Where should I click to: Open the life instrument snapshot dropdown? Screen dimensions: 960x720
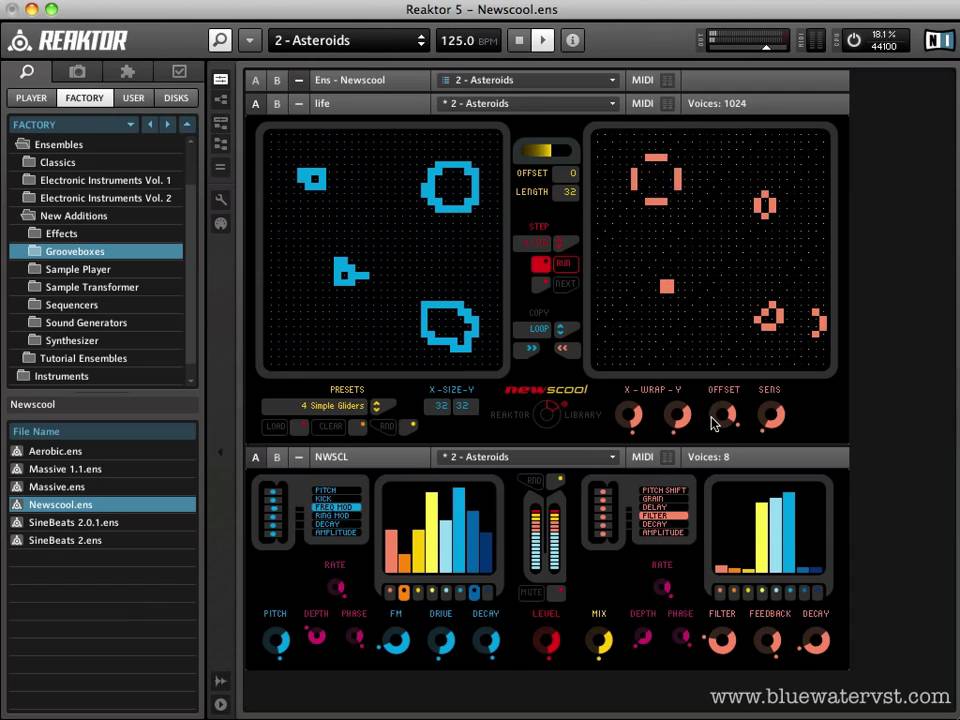(x=530, y=103)
